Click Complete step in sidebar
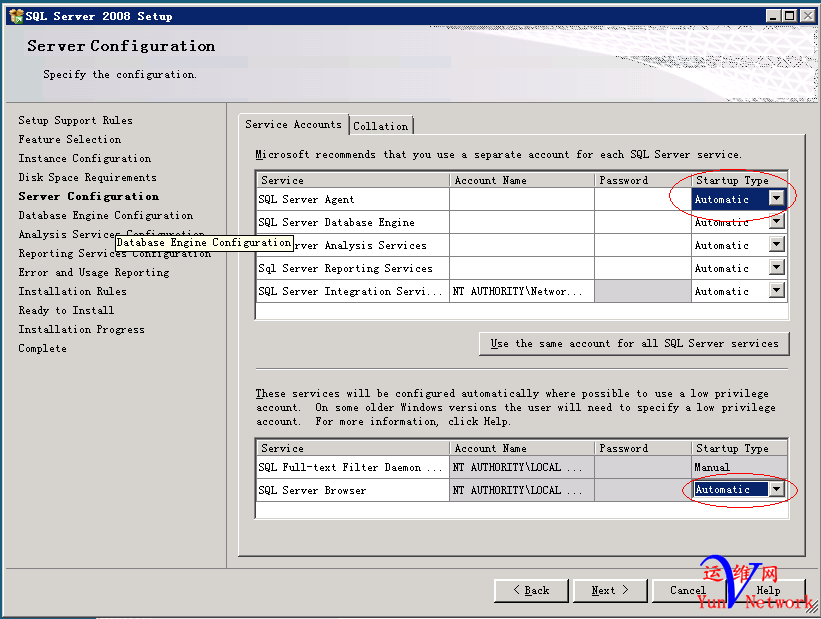The image size is (821, 619). [x=42, y=348]
